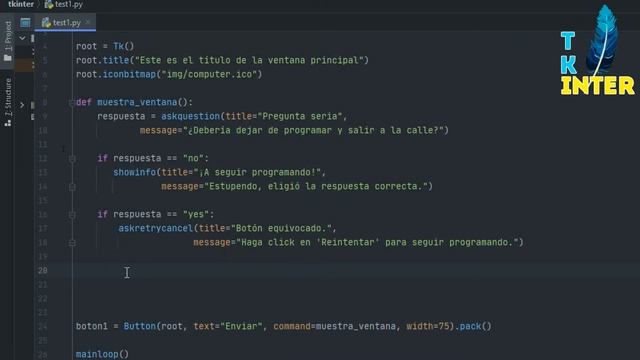Viewport: 640px width, 360px height.
Task: Fold the if respuesta == "yes" block
Action: pos(72,214)
